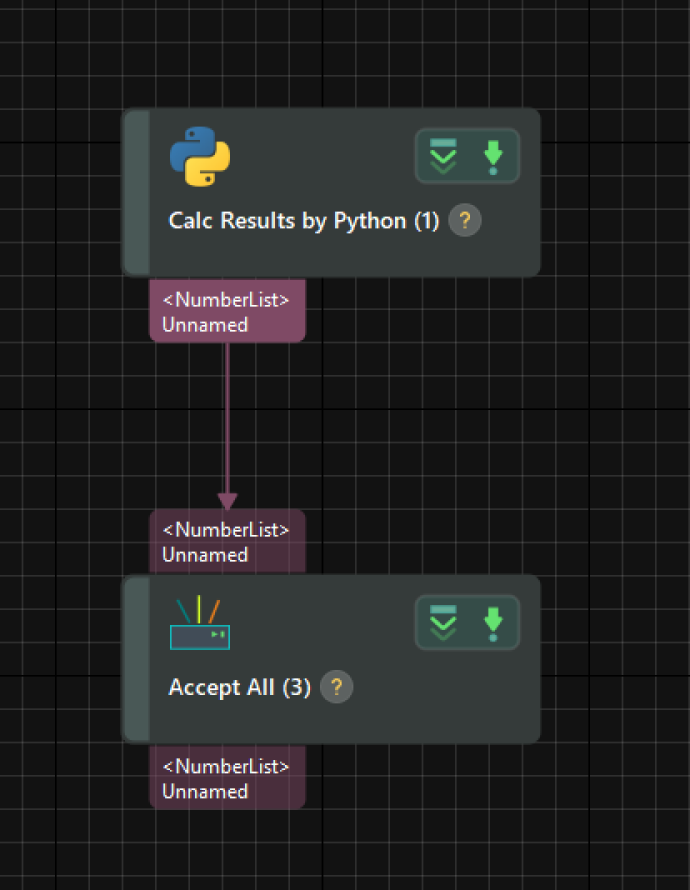Click the green output arrow on Calc Results node

click(x=493, y=156)
